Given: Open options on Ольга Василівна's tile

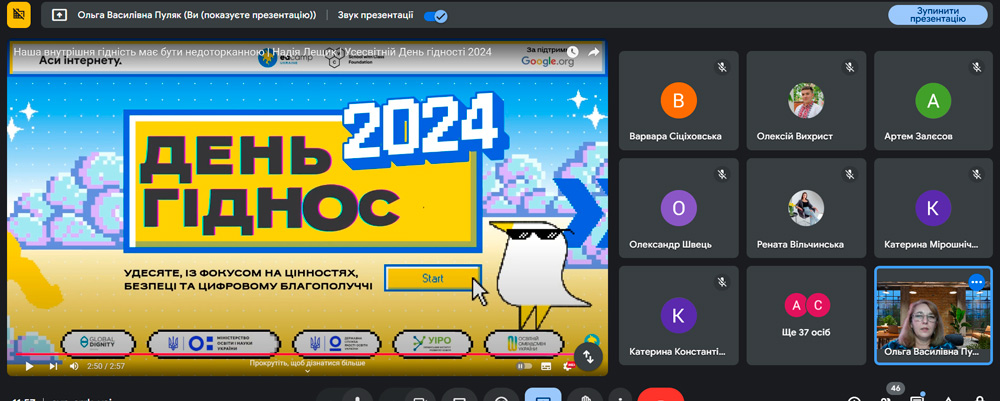Looking at the screenshot, I should pyautogui.click(x=976, y=282).
